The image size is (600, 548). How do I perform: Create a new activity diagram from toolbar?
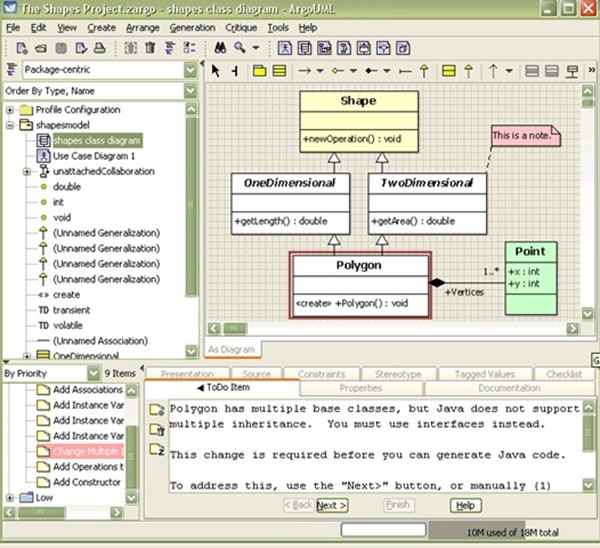point(383,48)
